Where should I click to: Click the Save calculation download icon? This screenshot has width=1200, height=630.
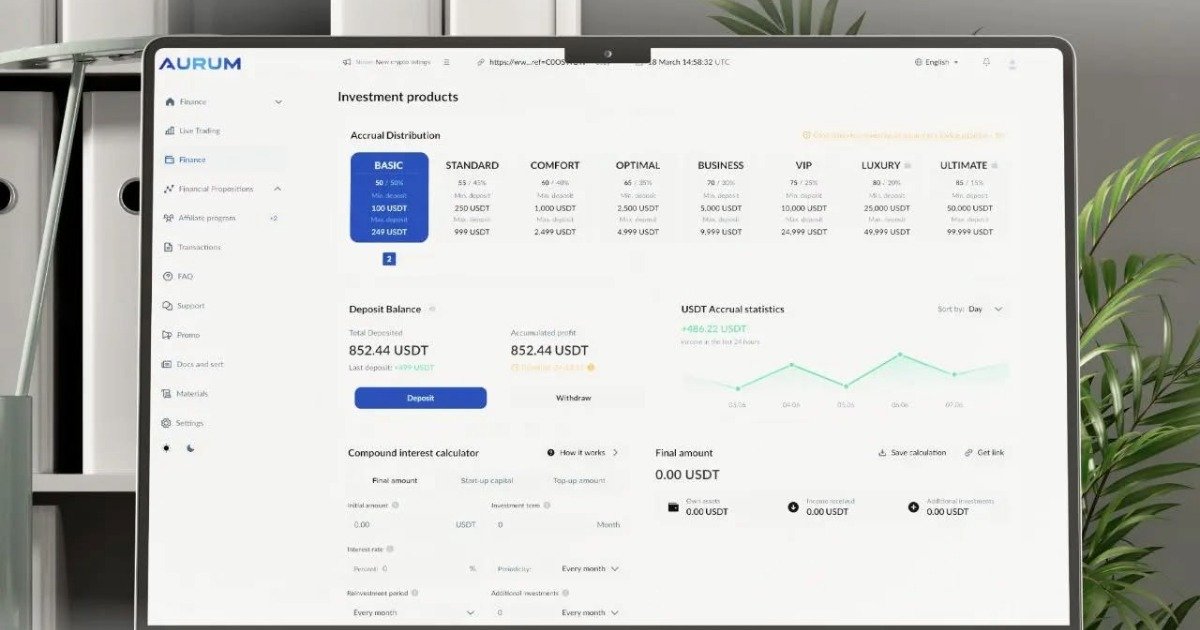(881, 452)
